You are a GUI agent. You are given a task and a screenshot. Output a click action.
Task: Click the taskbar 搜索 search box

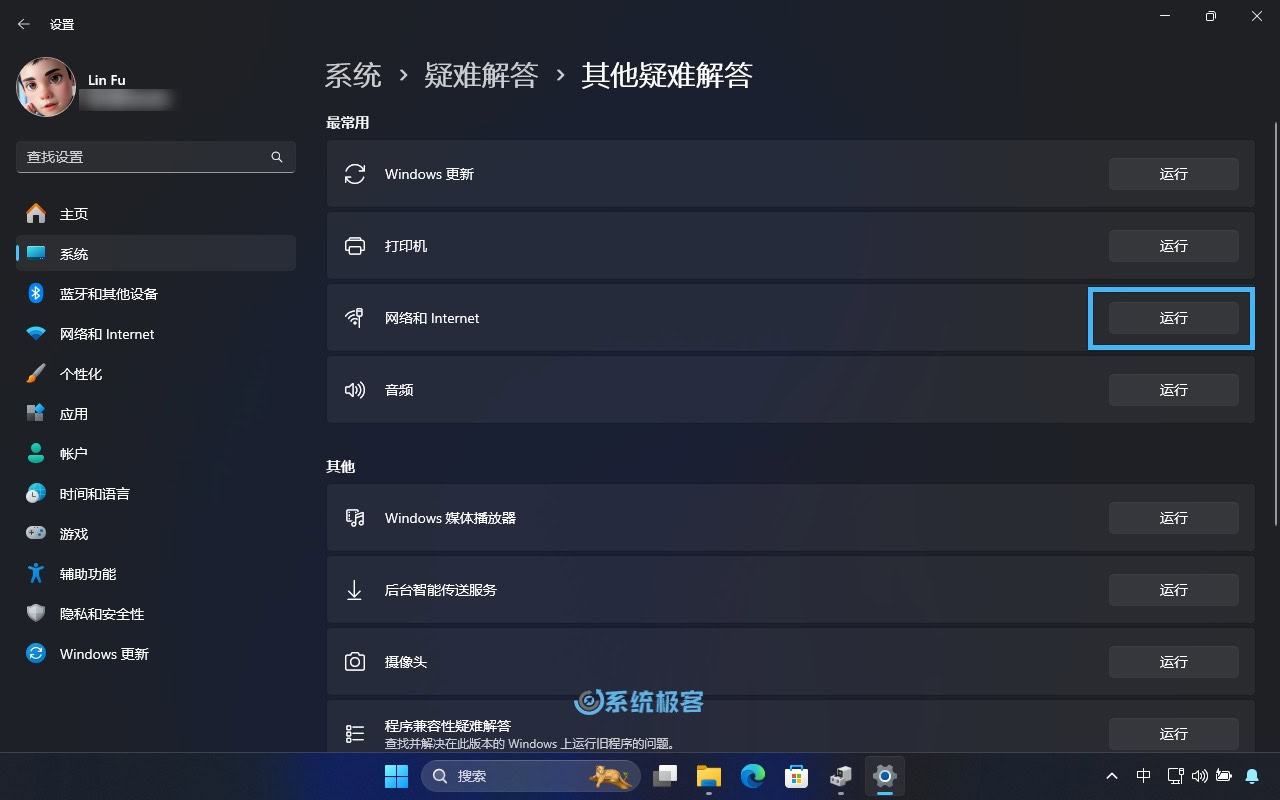[x=531, y=776]
